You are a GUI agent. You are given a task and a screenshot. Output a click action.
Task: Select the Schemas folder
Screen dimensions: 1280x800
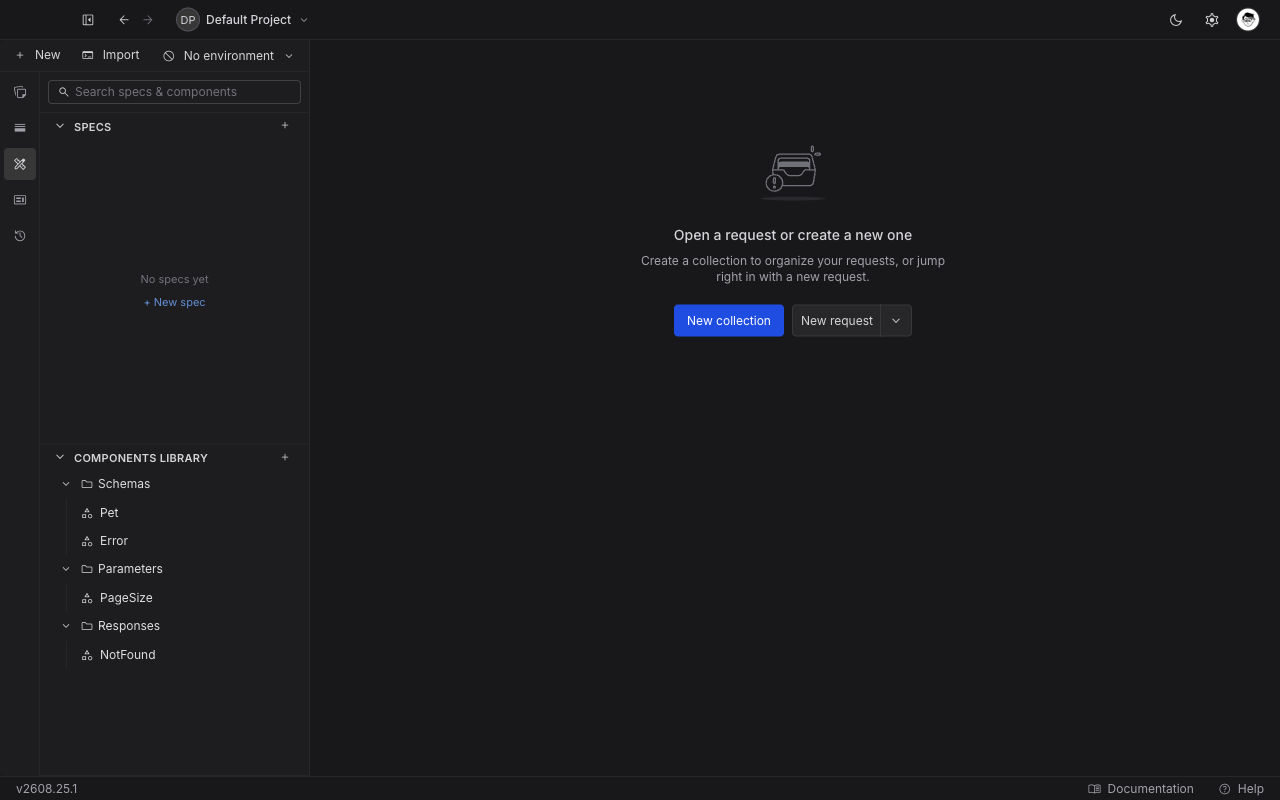(123, 484)
